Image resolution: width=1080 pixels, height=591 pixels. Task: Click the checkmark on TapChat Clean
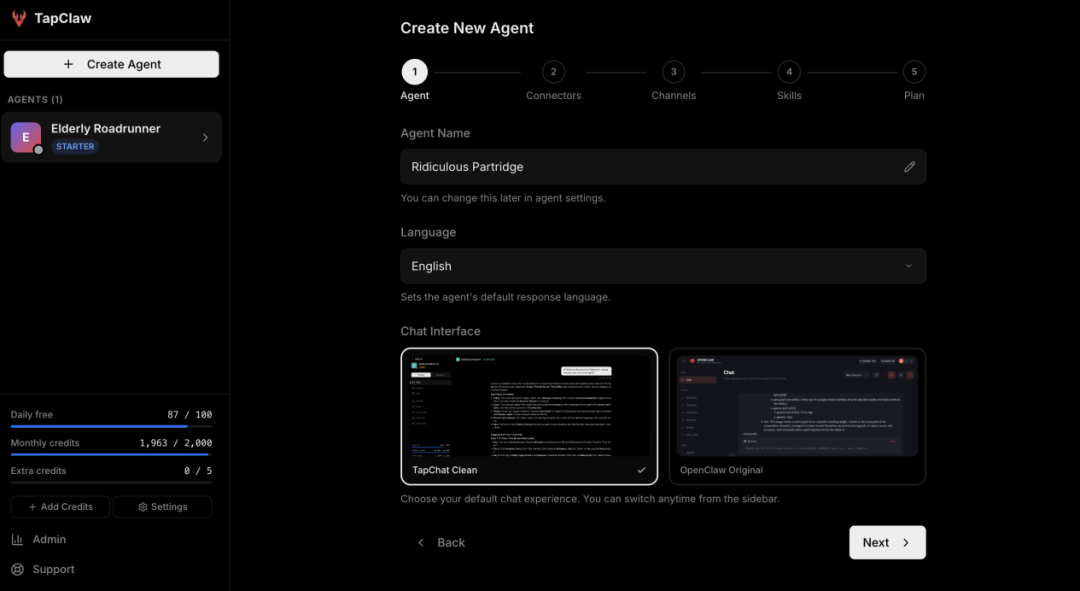pyautogui.click(x=641, y=470)
